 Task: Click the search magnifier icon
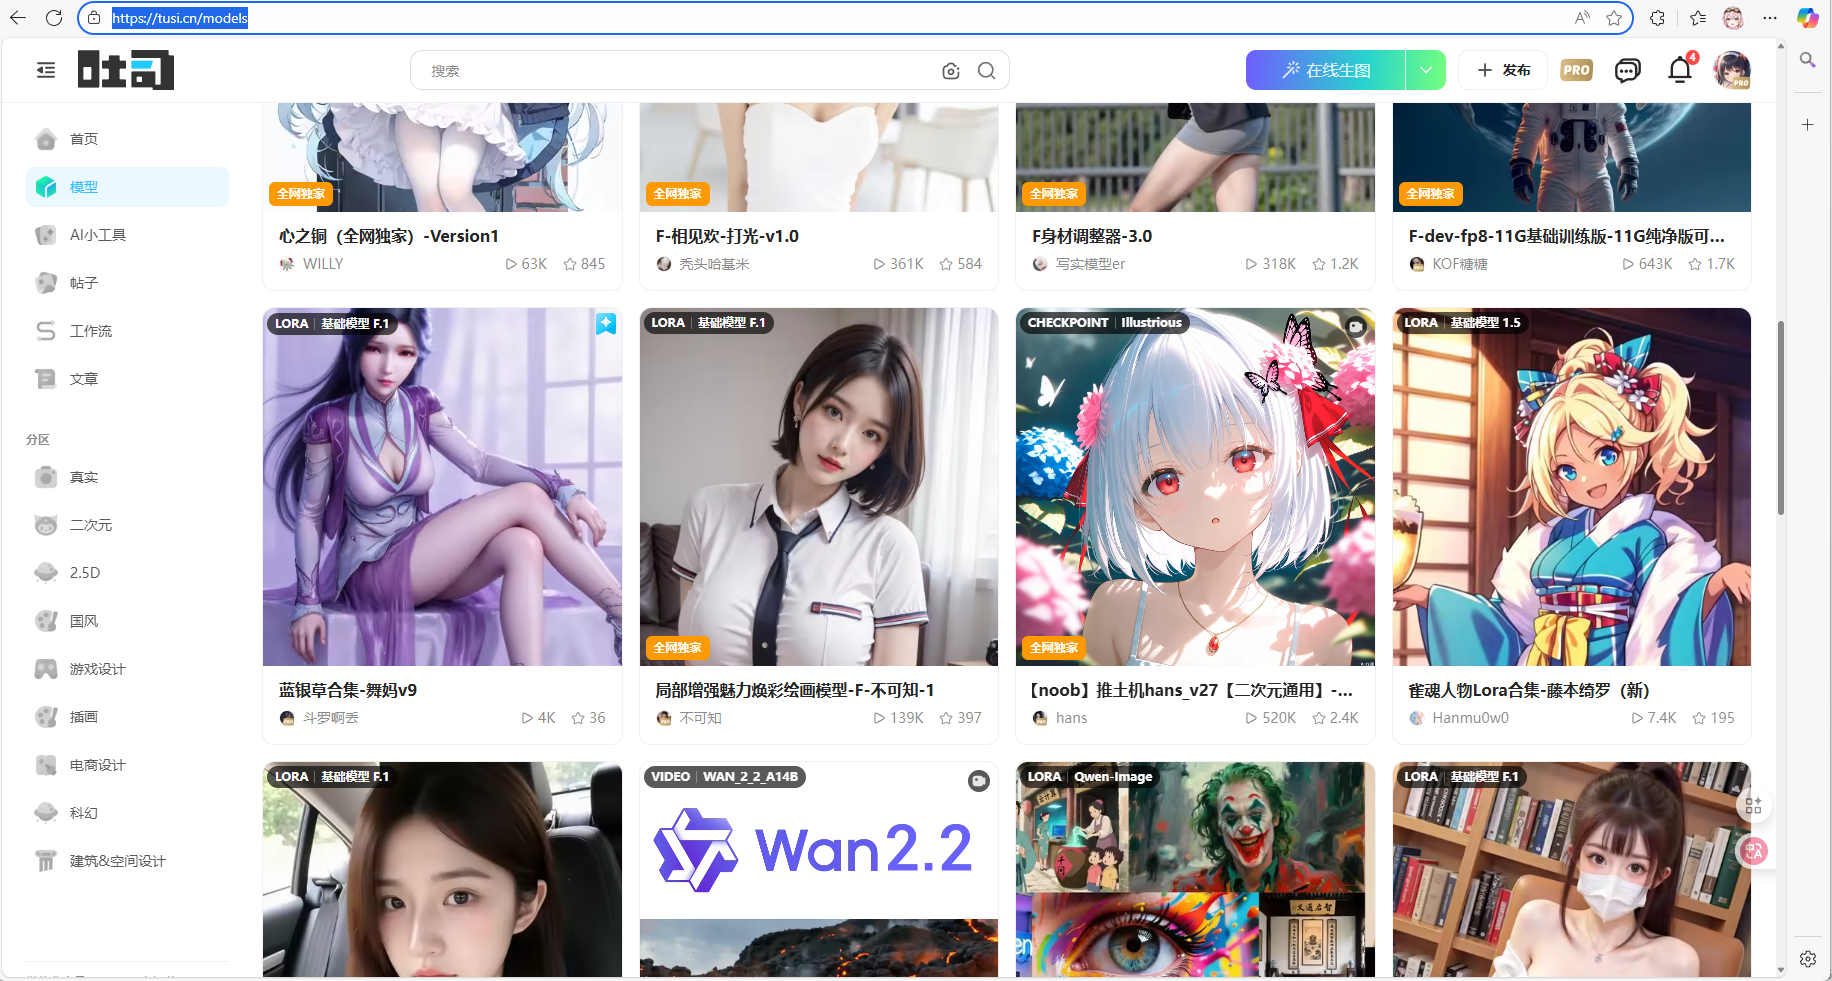click(986, 71)
